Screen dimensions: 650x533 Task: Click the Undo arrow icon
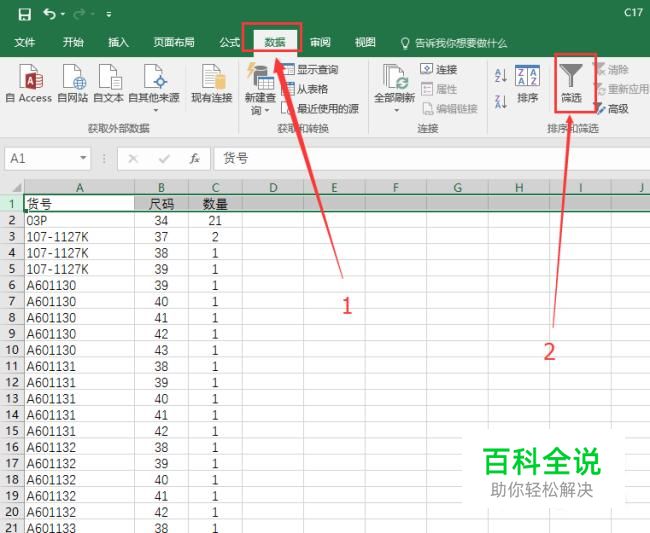pos(49,15)
